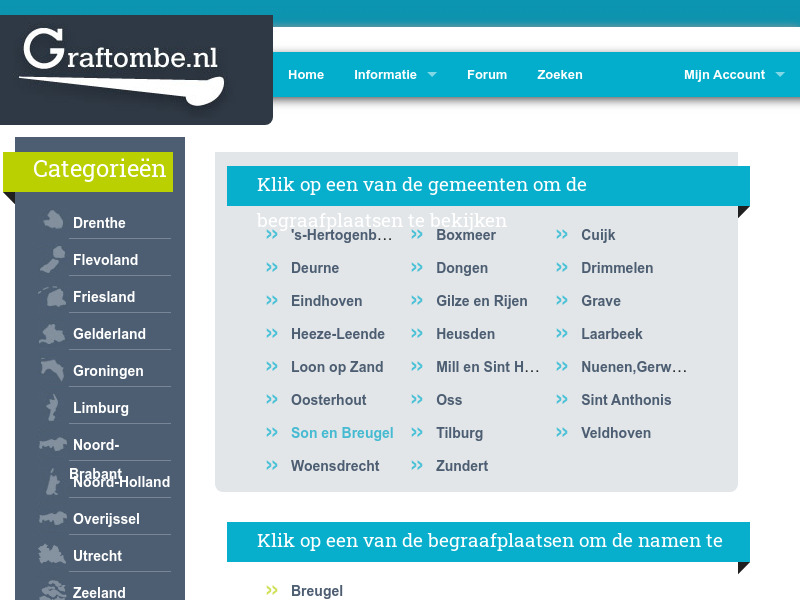
Task: Click the chevron icon next to Breugel
Action: 270,588
